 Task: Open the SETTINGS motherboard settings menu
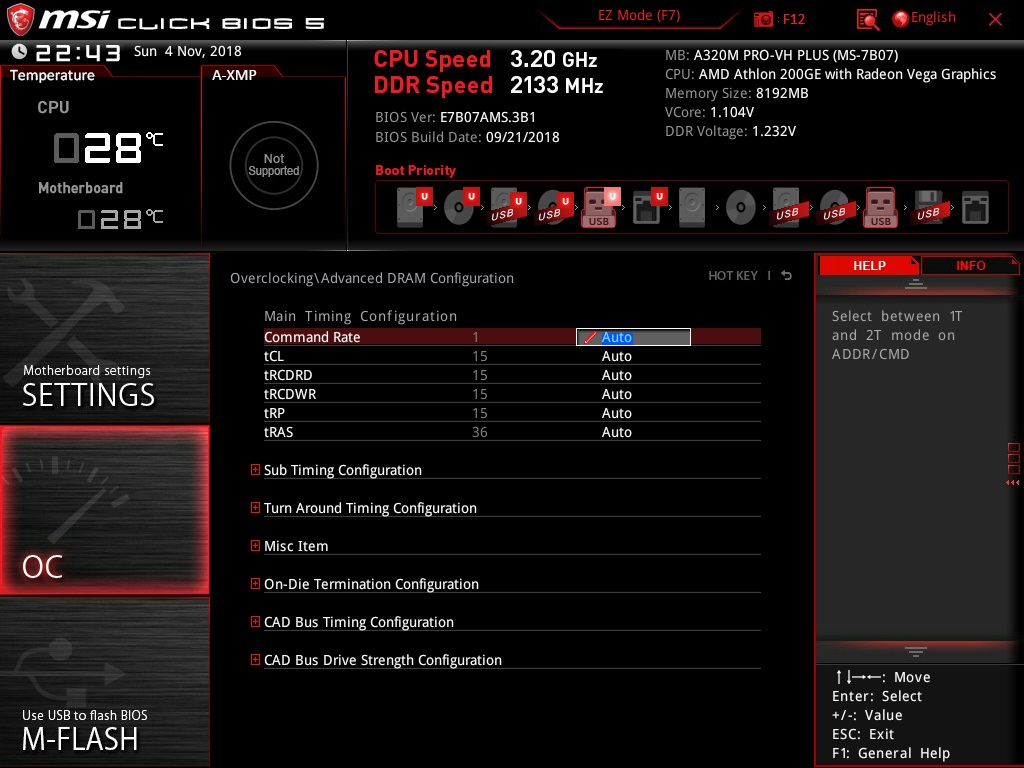[x=104, y=338]
